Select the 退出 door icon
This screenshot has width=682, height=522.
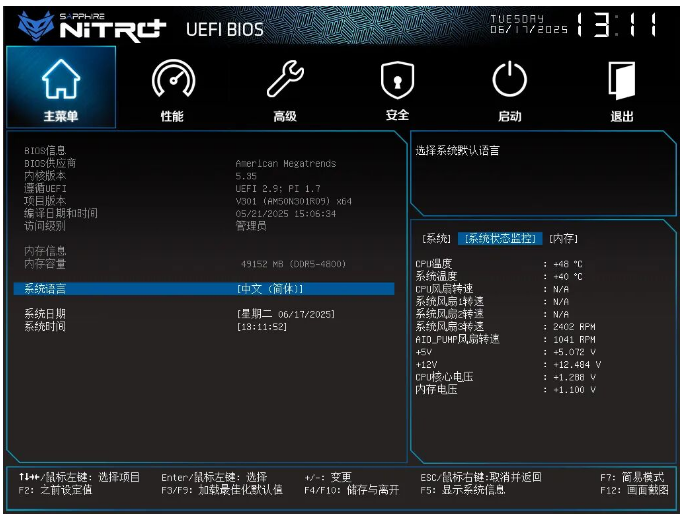(x=622, y=79)
